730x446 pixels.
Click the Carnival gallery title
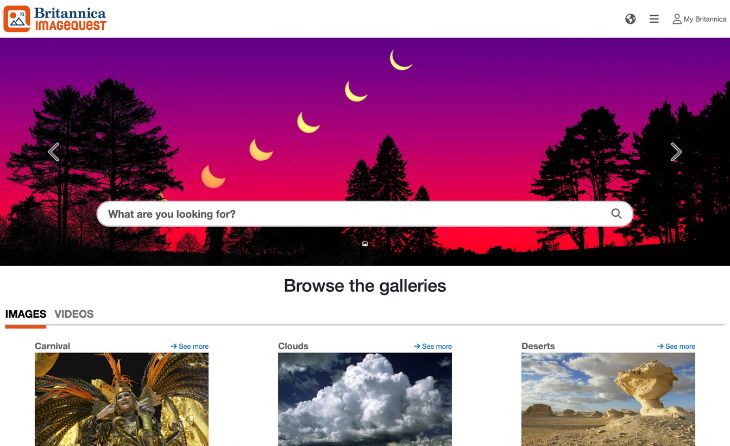(52, 346)
